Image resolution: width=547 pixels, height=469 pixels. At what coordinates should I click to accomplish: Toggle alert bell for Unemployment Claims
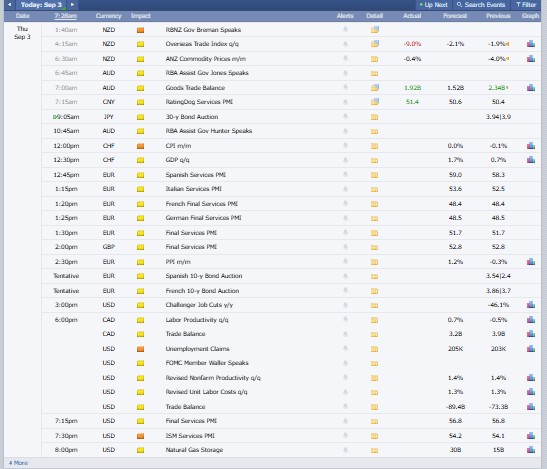(x=345, y=348)
